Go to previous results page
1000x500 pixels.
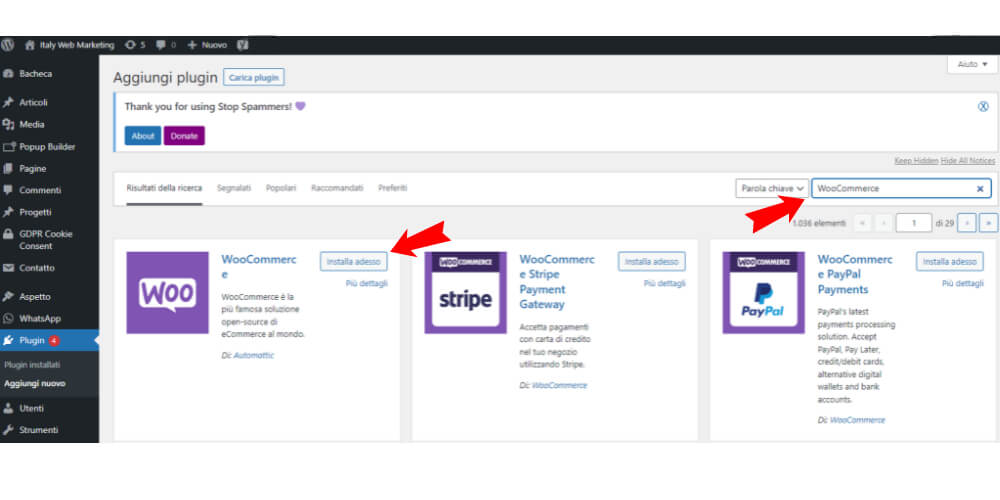[883, 223]
